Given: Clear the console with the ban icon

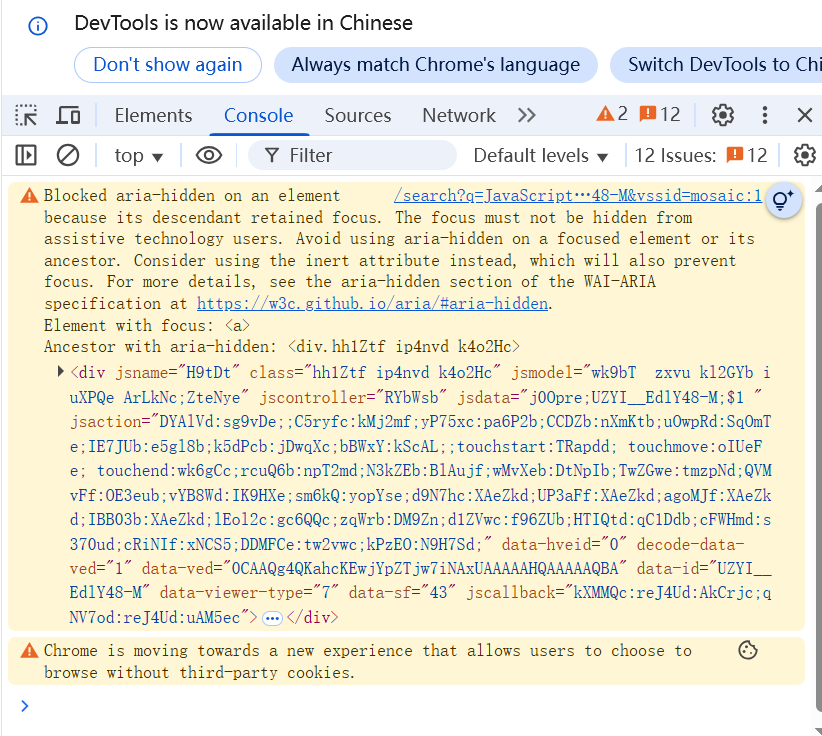Looking at the screenshot, I should 68,155.
